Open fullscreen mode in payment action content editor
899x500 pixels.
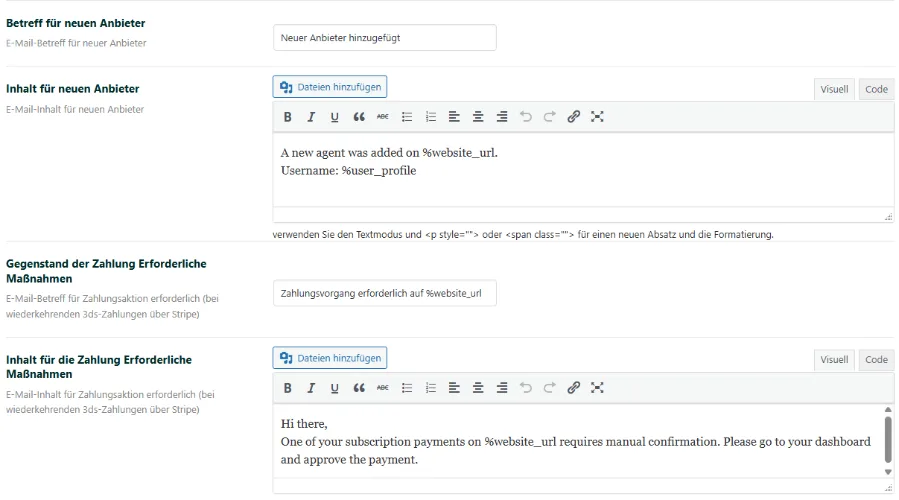pyautogui.click(x=597, y=388)
